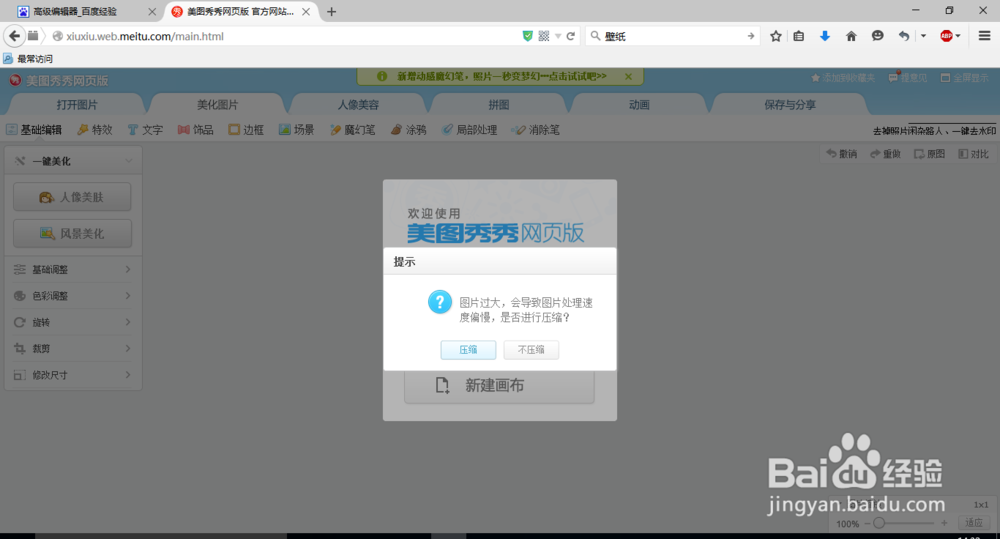
Task: Click the 去除照片闲杂路人 watermark tip link
Action: [x=934, y=130]
